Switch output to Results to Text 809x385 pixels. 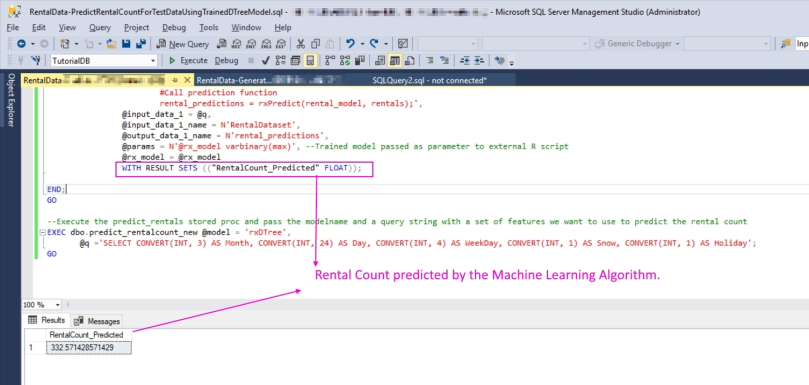click(x=380, y=60)
